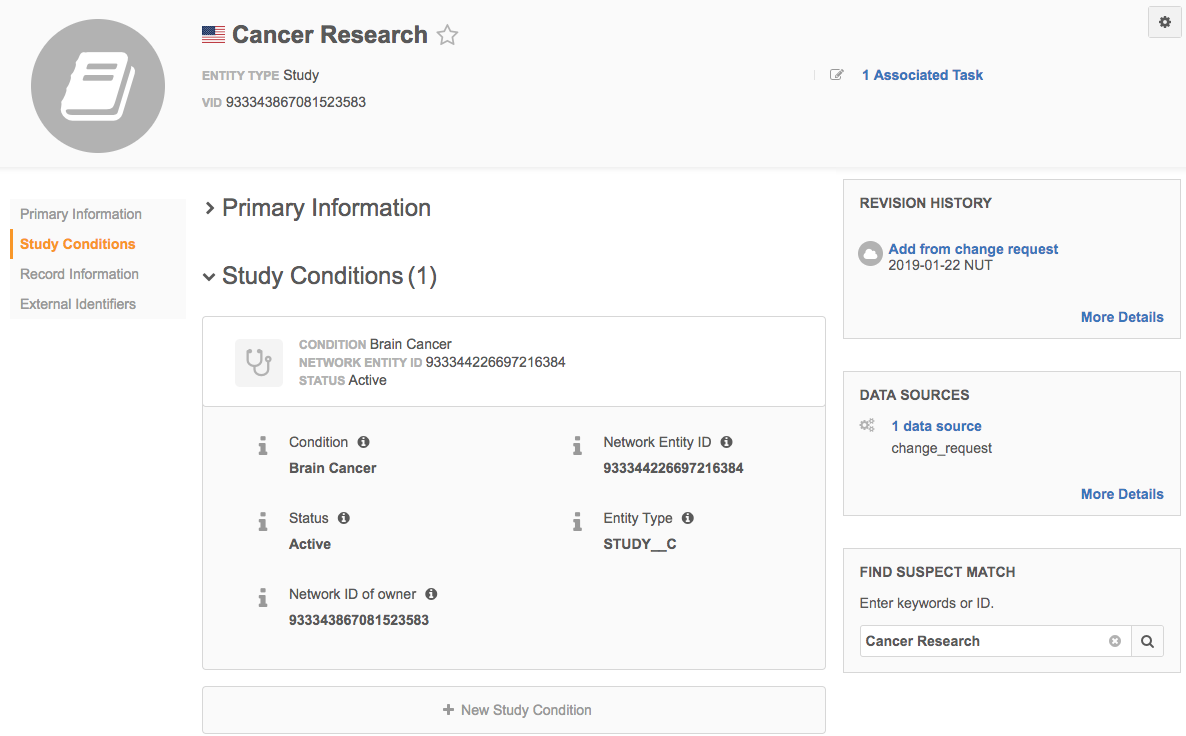This screenshot has height=736, width=1186.
Task: Open the settings gear menu
Action: point(1164,22)
